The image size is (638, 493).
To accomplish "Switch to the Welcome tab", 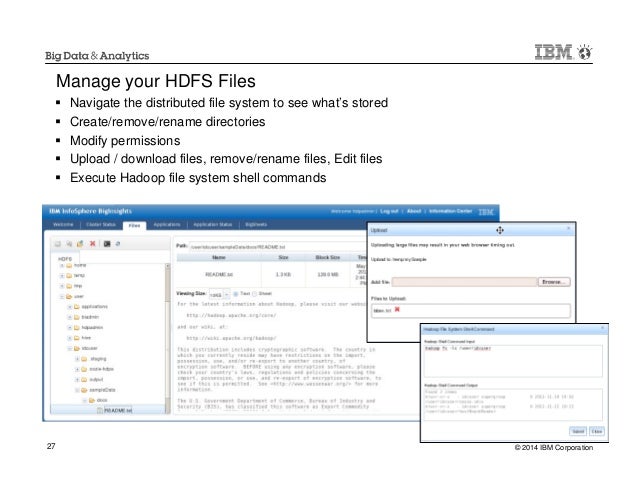I will pos(63,225).
